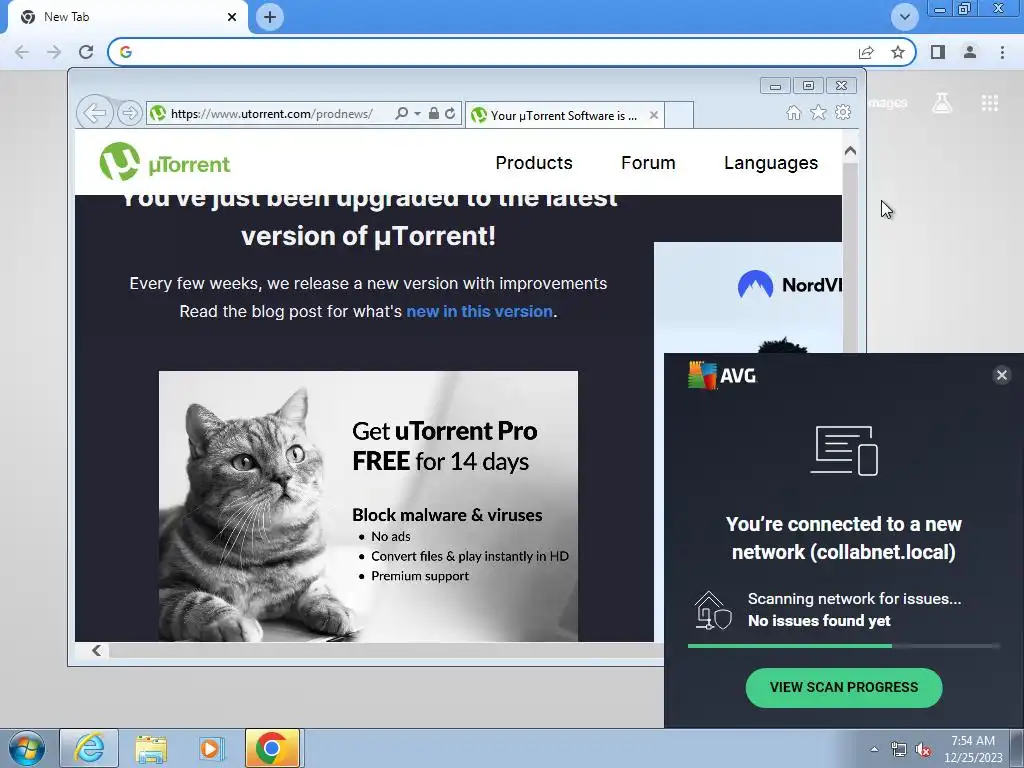Click the IE security lock icon
This screenshot has width=1024, height=768.
tap(434, 114)
